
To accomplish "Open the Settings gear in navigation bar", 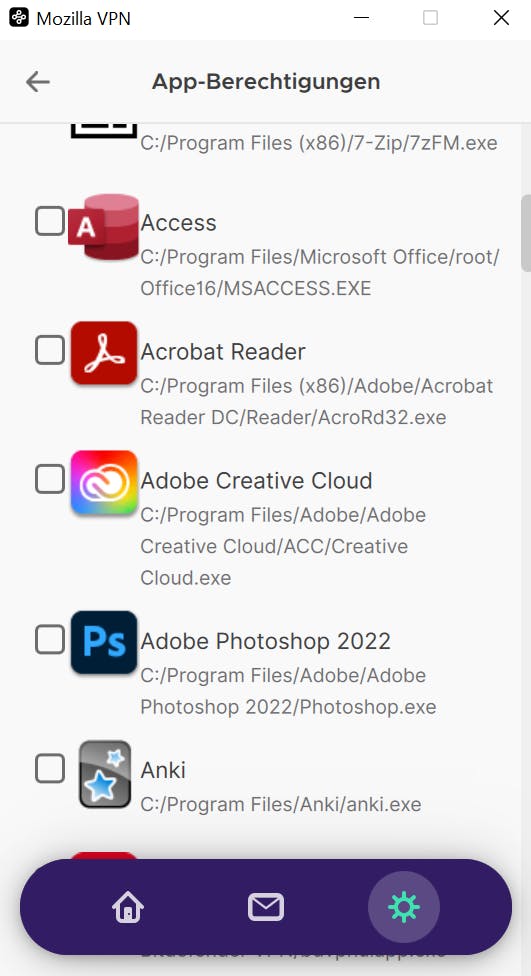I will click(403, 907).
